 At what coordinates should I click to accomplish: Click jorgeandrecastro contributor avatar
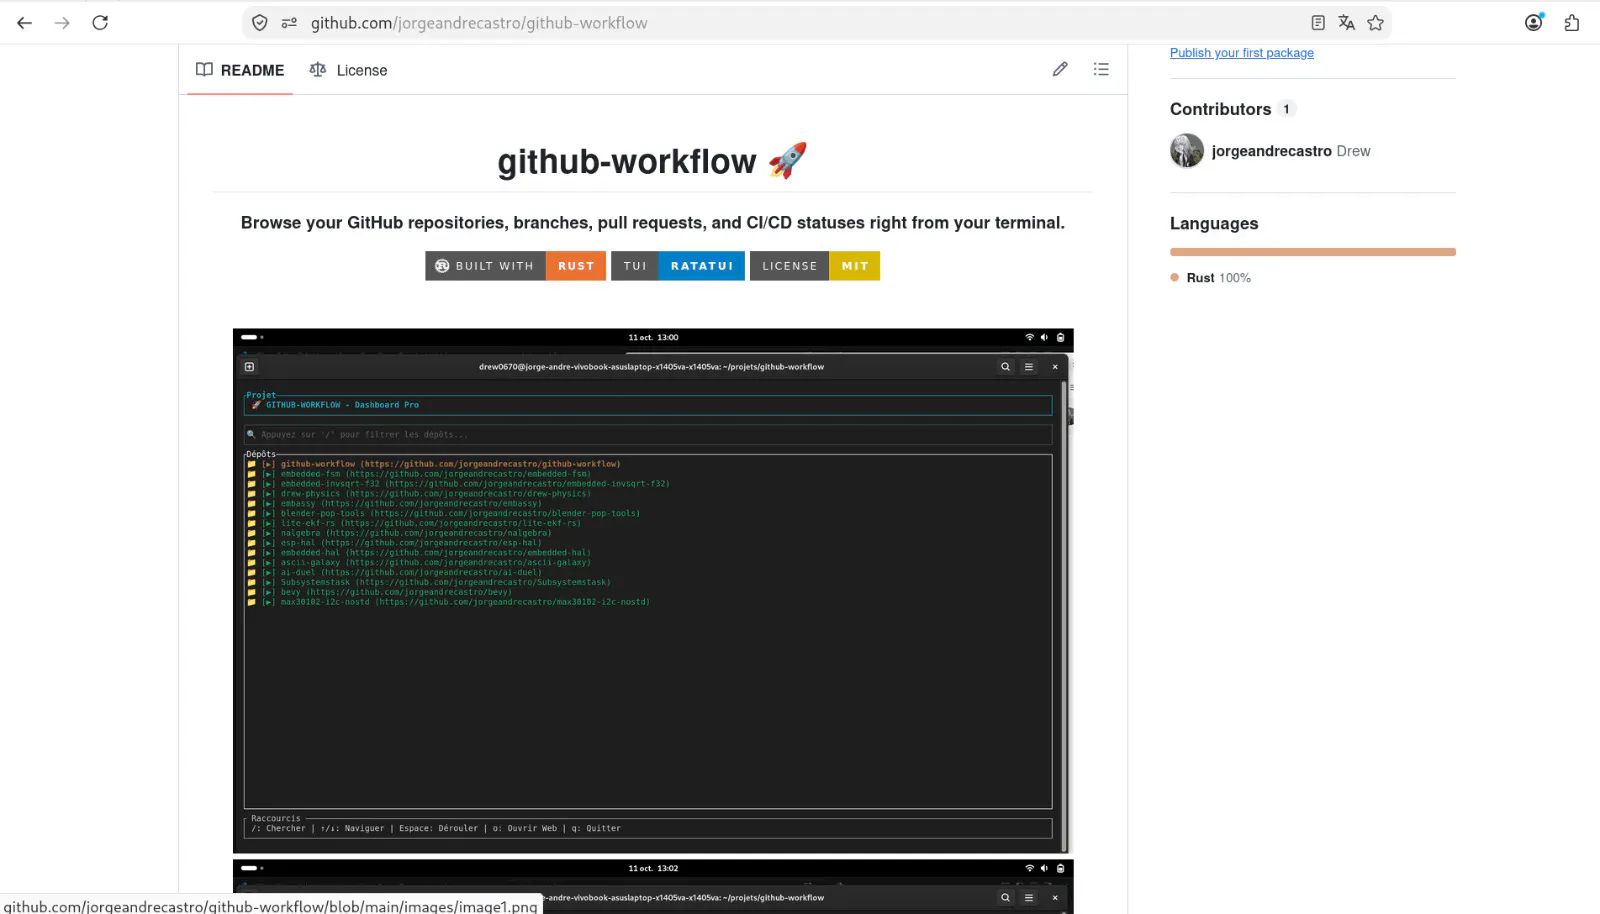[1187, 151]
